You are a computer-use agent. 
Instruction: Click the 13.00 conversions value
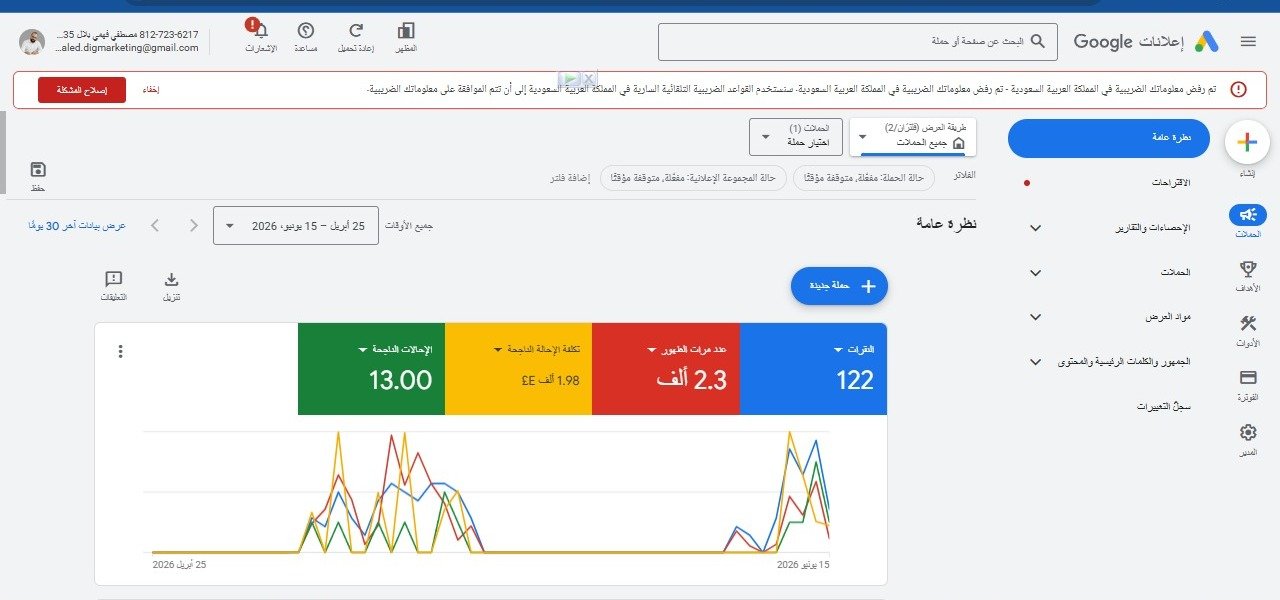400,380
